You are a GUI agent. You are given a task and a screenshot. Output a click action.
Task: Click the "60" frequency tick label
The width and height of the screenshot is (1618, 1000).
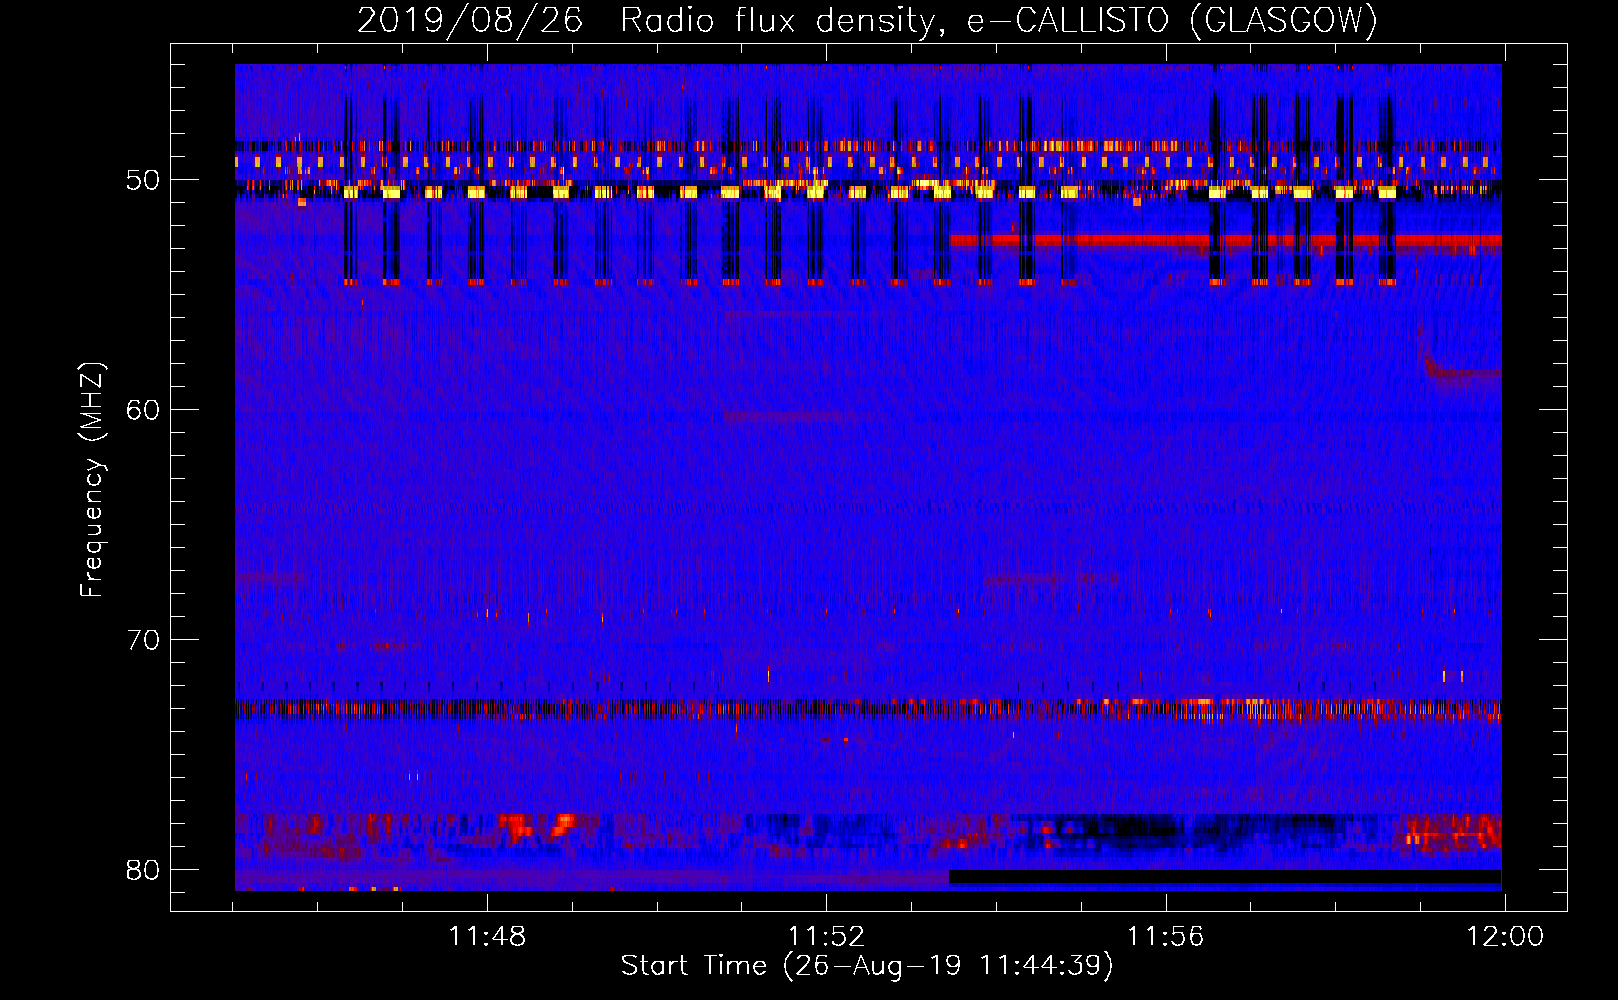(143, 409)
